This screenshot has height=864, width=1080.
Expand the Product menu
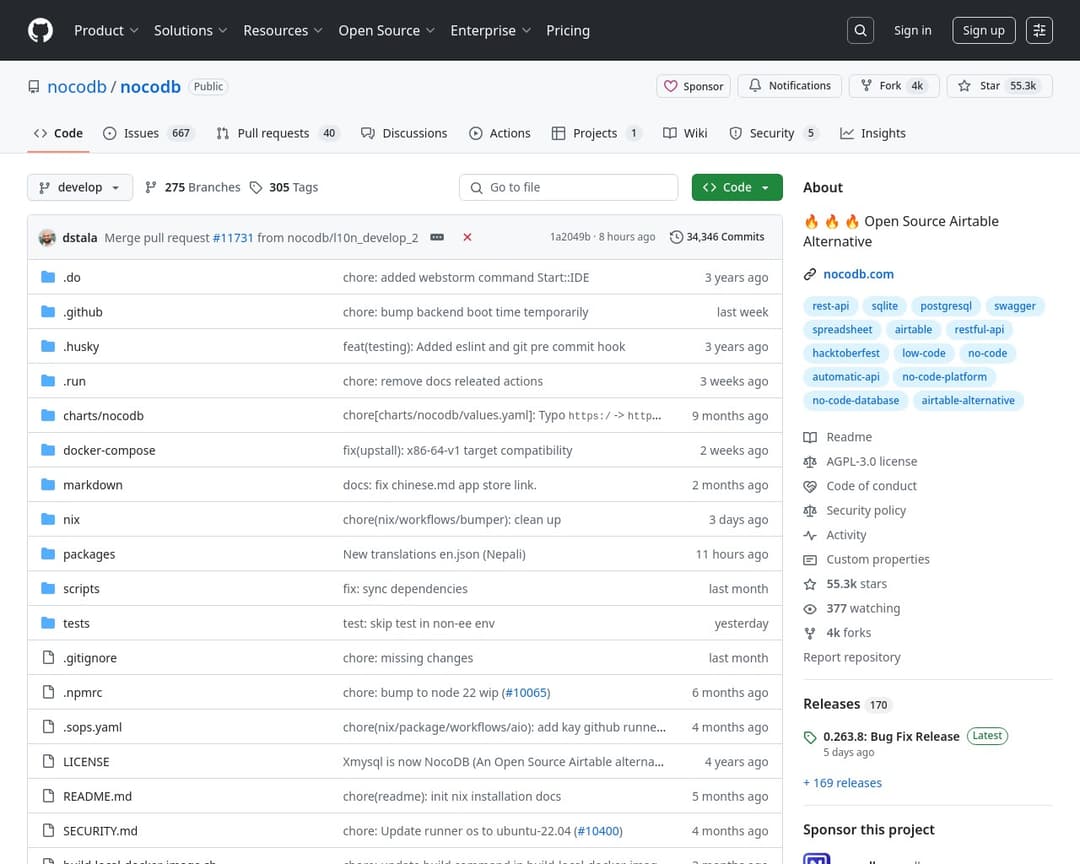[106, 30]
